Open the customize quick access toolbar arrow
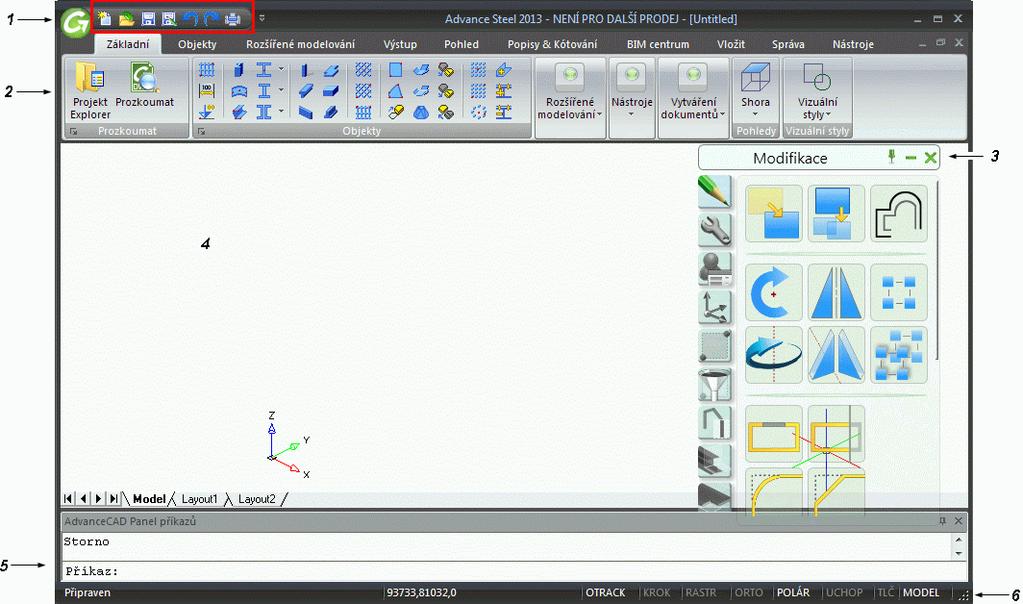This screenshot has height=604, width=1023. (x=262, y=18)
